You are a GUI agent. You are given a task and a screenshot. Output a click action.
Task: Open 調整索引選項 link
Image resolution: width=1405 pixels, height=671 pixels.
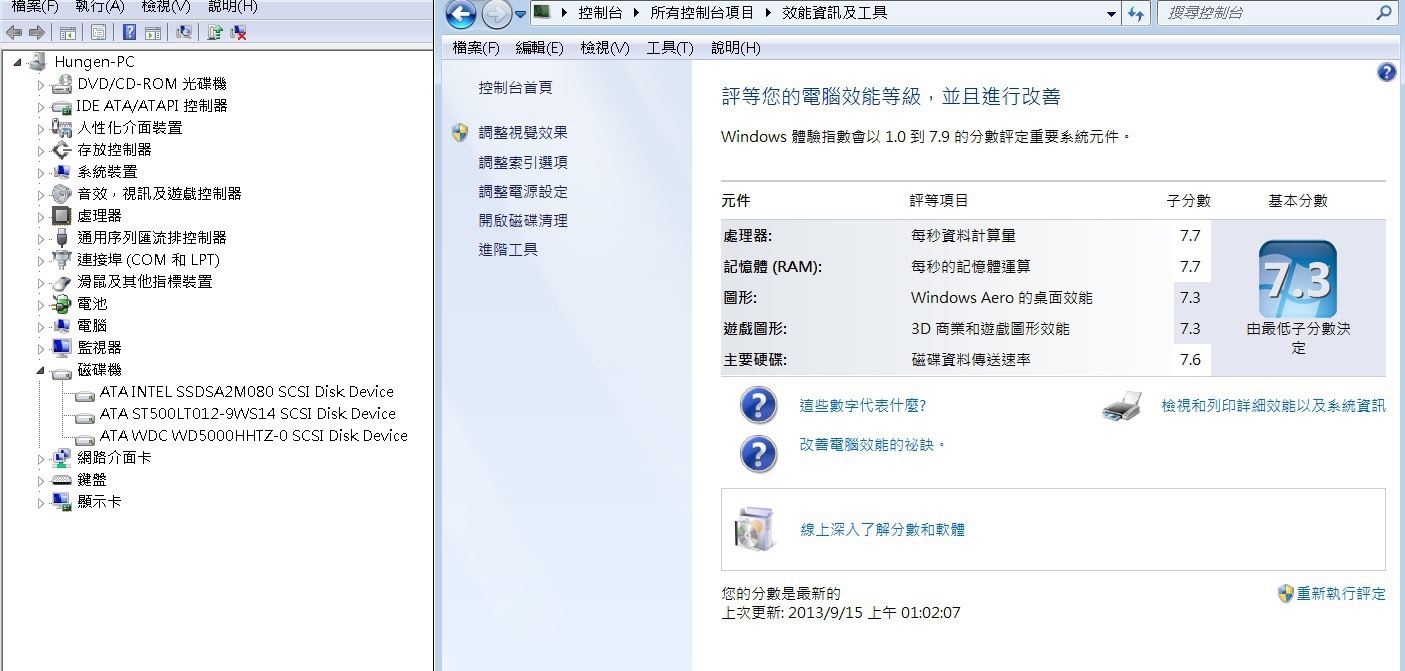[523, 162]
